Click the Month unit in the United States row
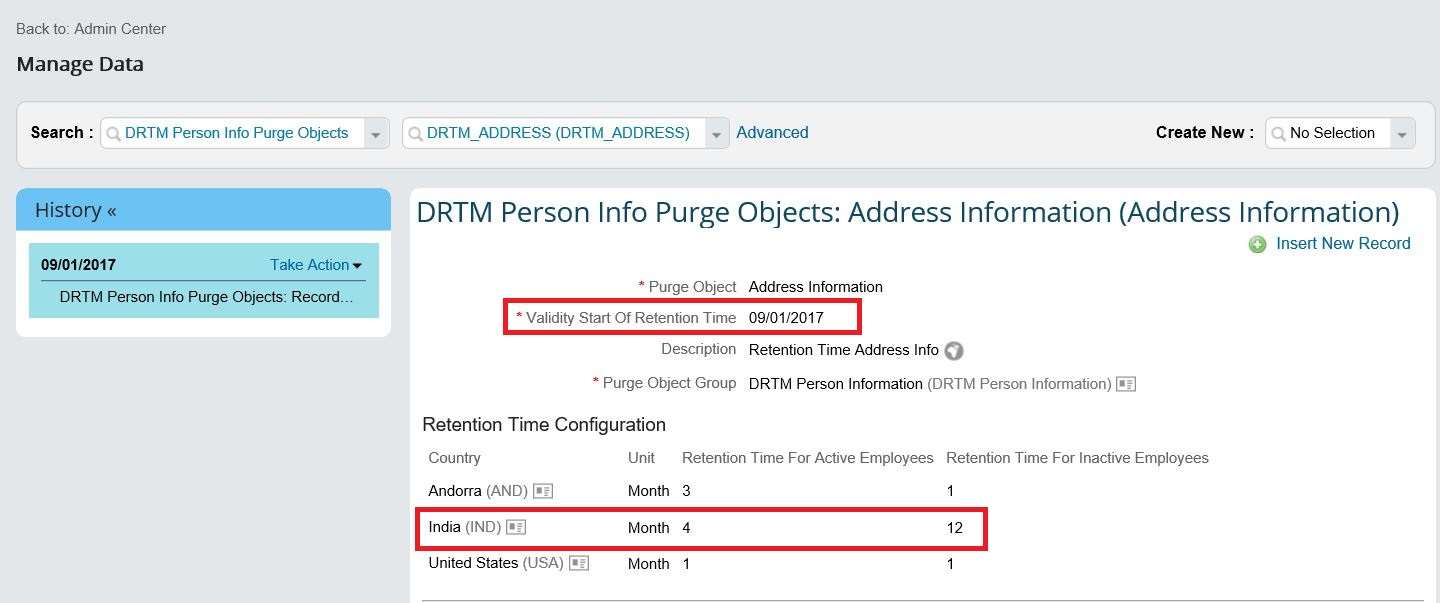This screenshot has width=1440, height=603. [648, 564]
